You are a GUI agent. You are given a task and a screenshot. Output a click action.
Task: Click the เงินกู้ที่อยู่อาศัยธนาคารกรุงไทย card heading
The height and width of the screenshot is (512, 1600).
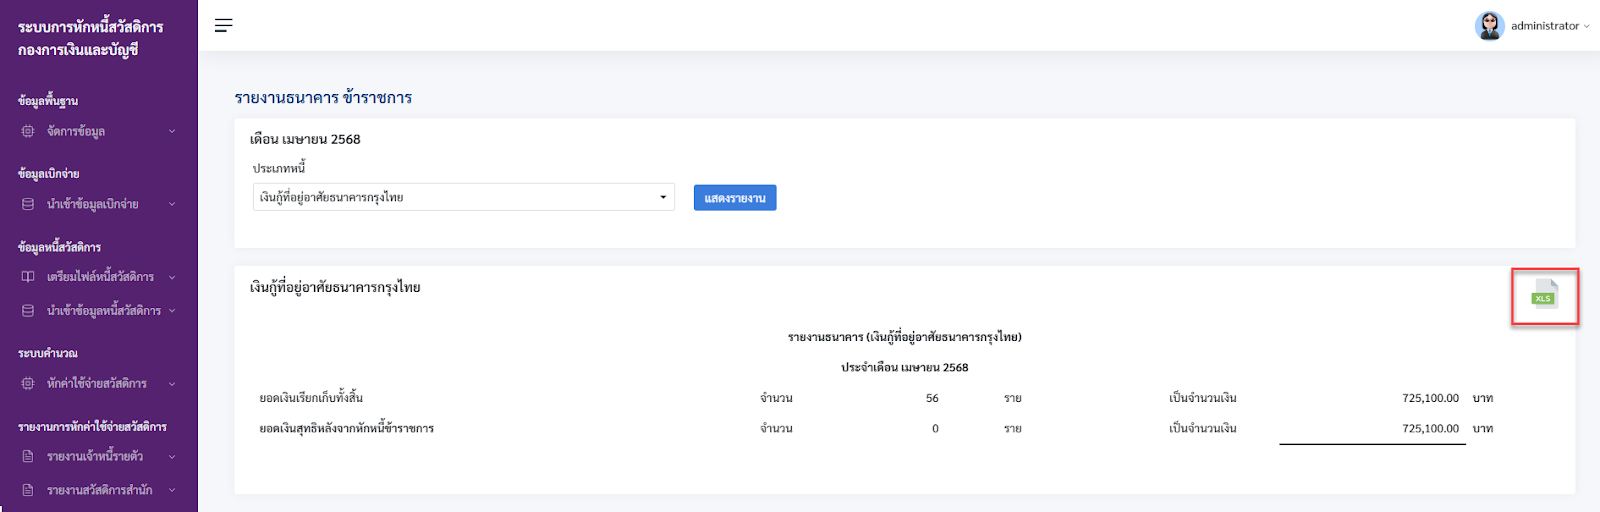[x=335, y=287]
